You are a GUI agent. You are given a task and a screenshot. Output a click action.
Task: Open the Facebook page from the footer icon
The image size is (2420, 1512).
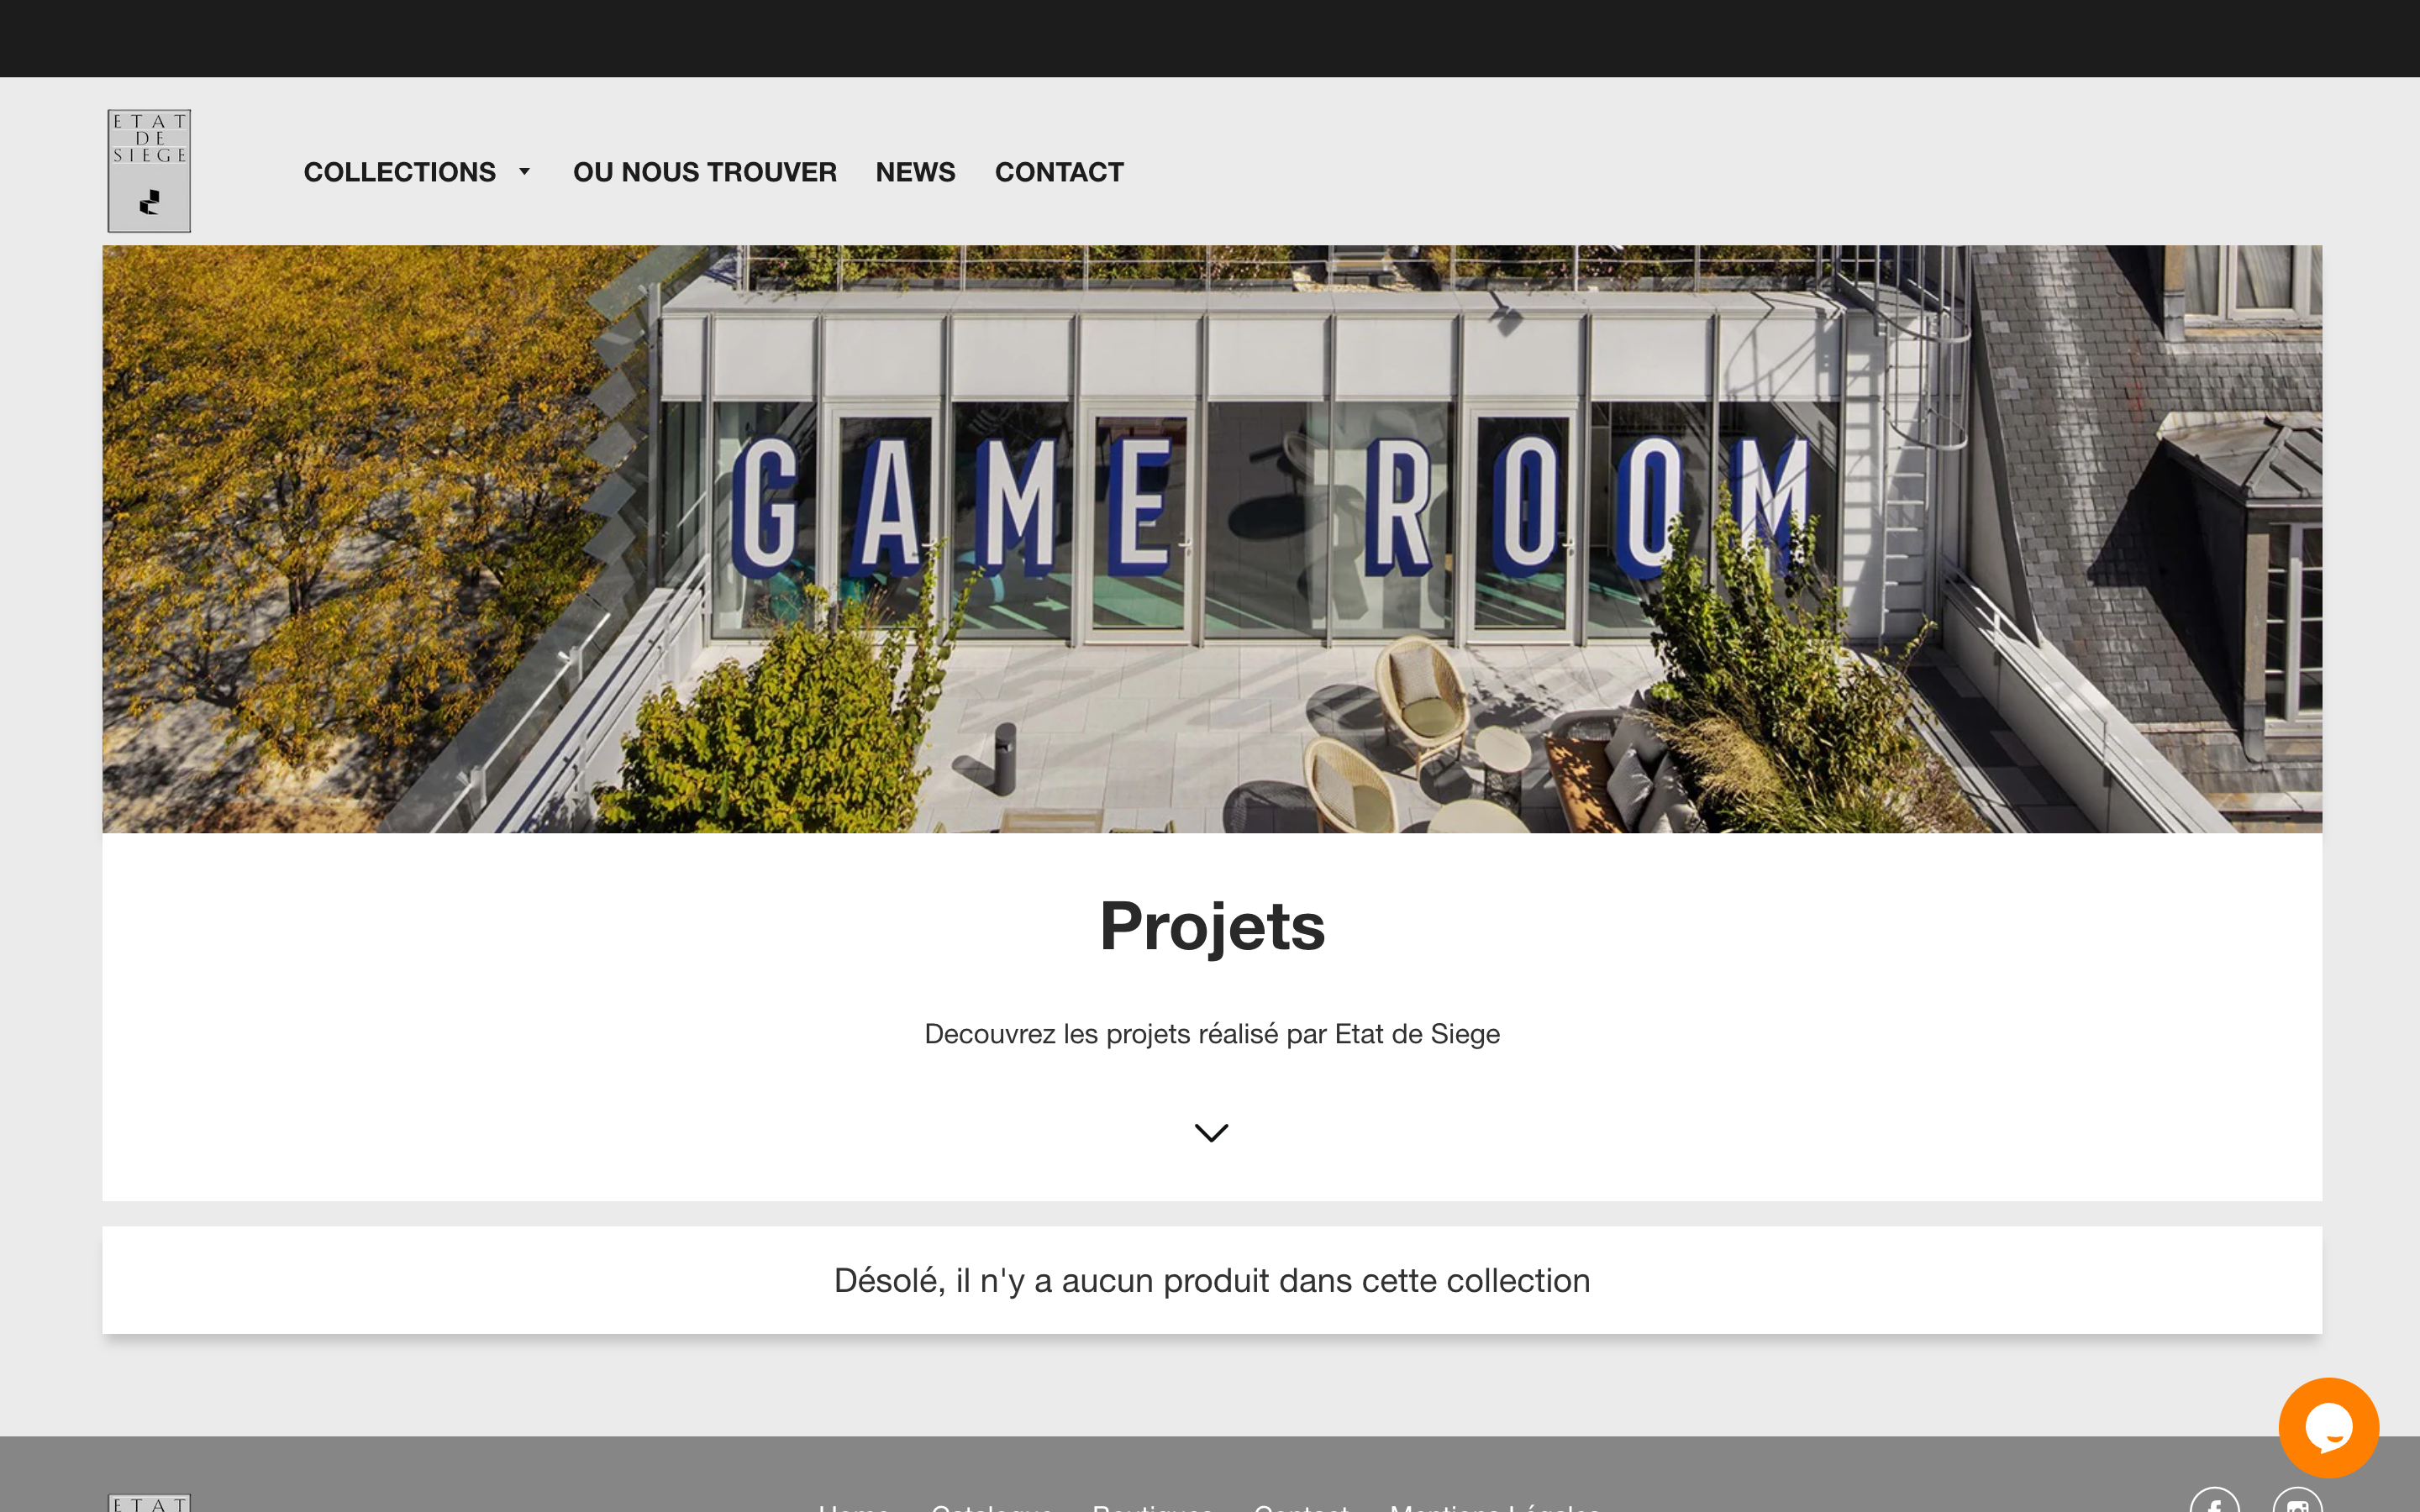[x=2215, y=1505]
